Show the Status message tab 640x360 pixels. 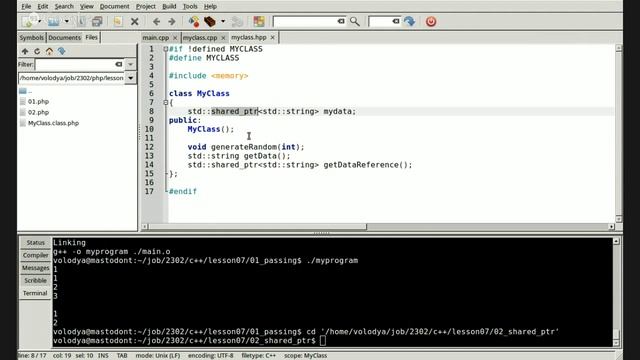pyautogui.click(x=36, y=242)
